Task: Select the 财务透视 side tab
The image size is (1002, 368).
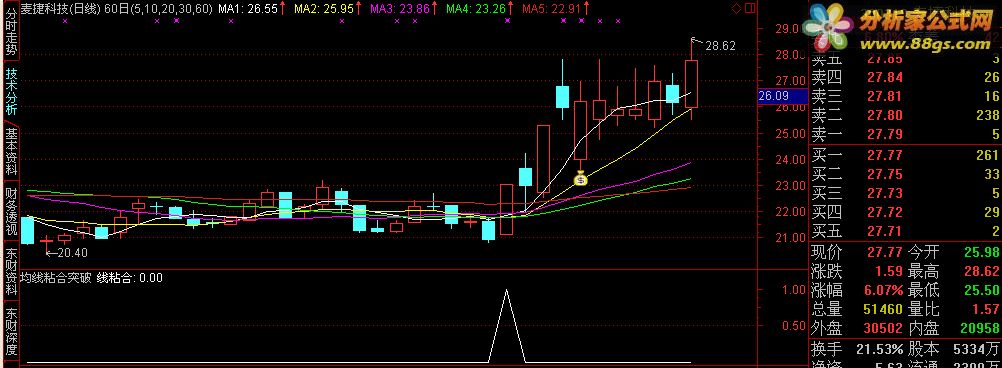Action: 10,212
